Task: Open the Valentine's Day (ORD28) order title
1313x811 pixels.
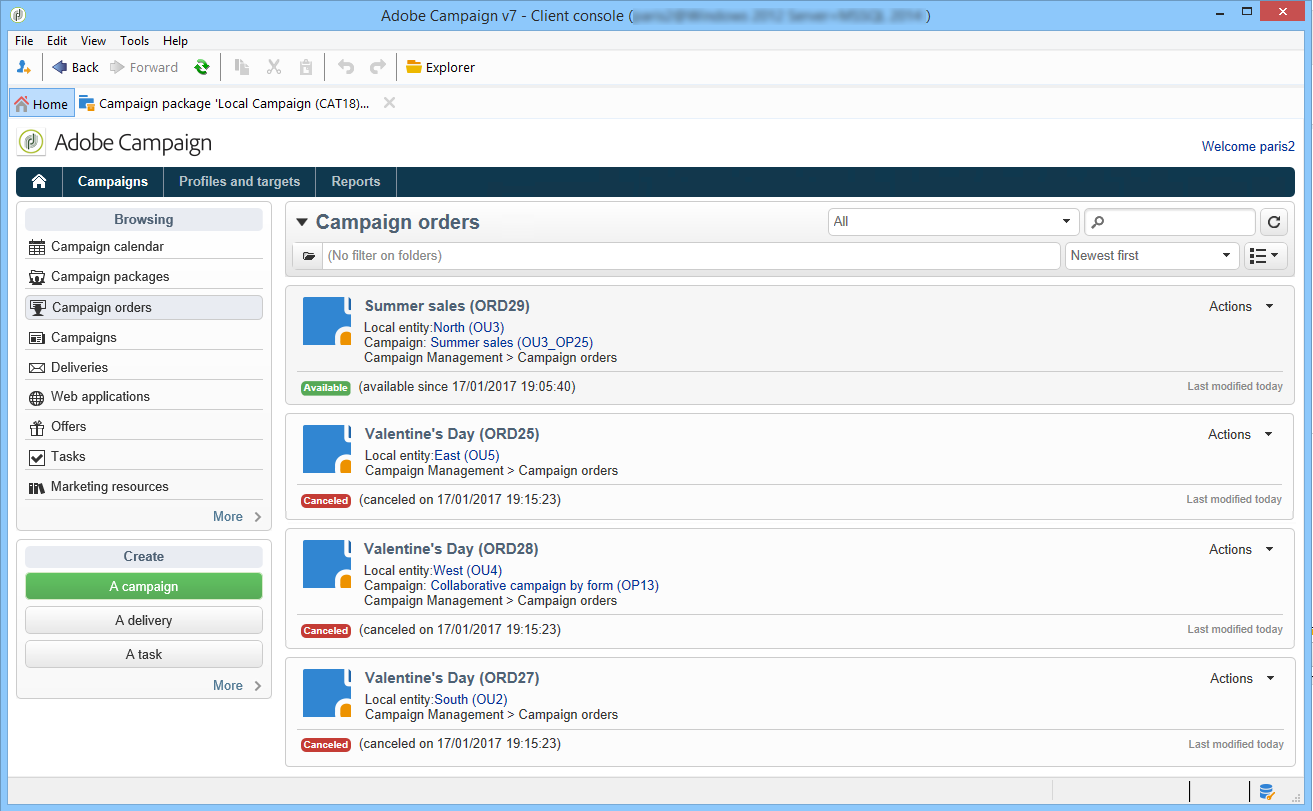Action: (451, 549)
